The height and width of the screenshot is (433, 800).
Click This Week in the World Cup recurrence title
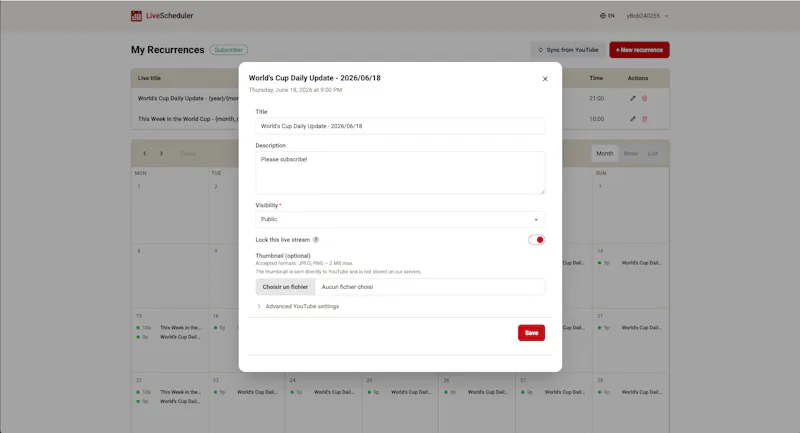[188, 119]
